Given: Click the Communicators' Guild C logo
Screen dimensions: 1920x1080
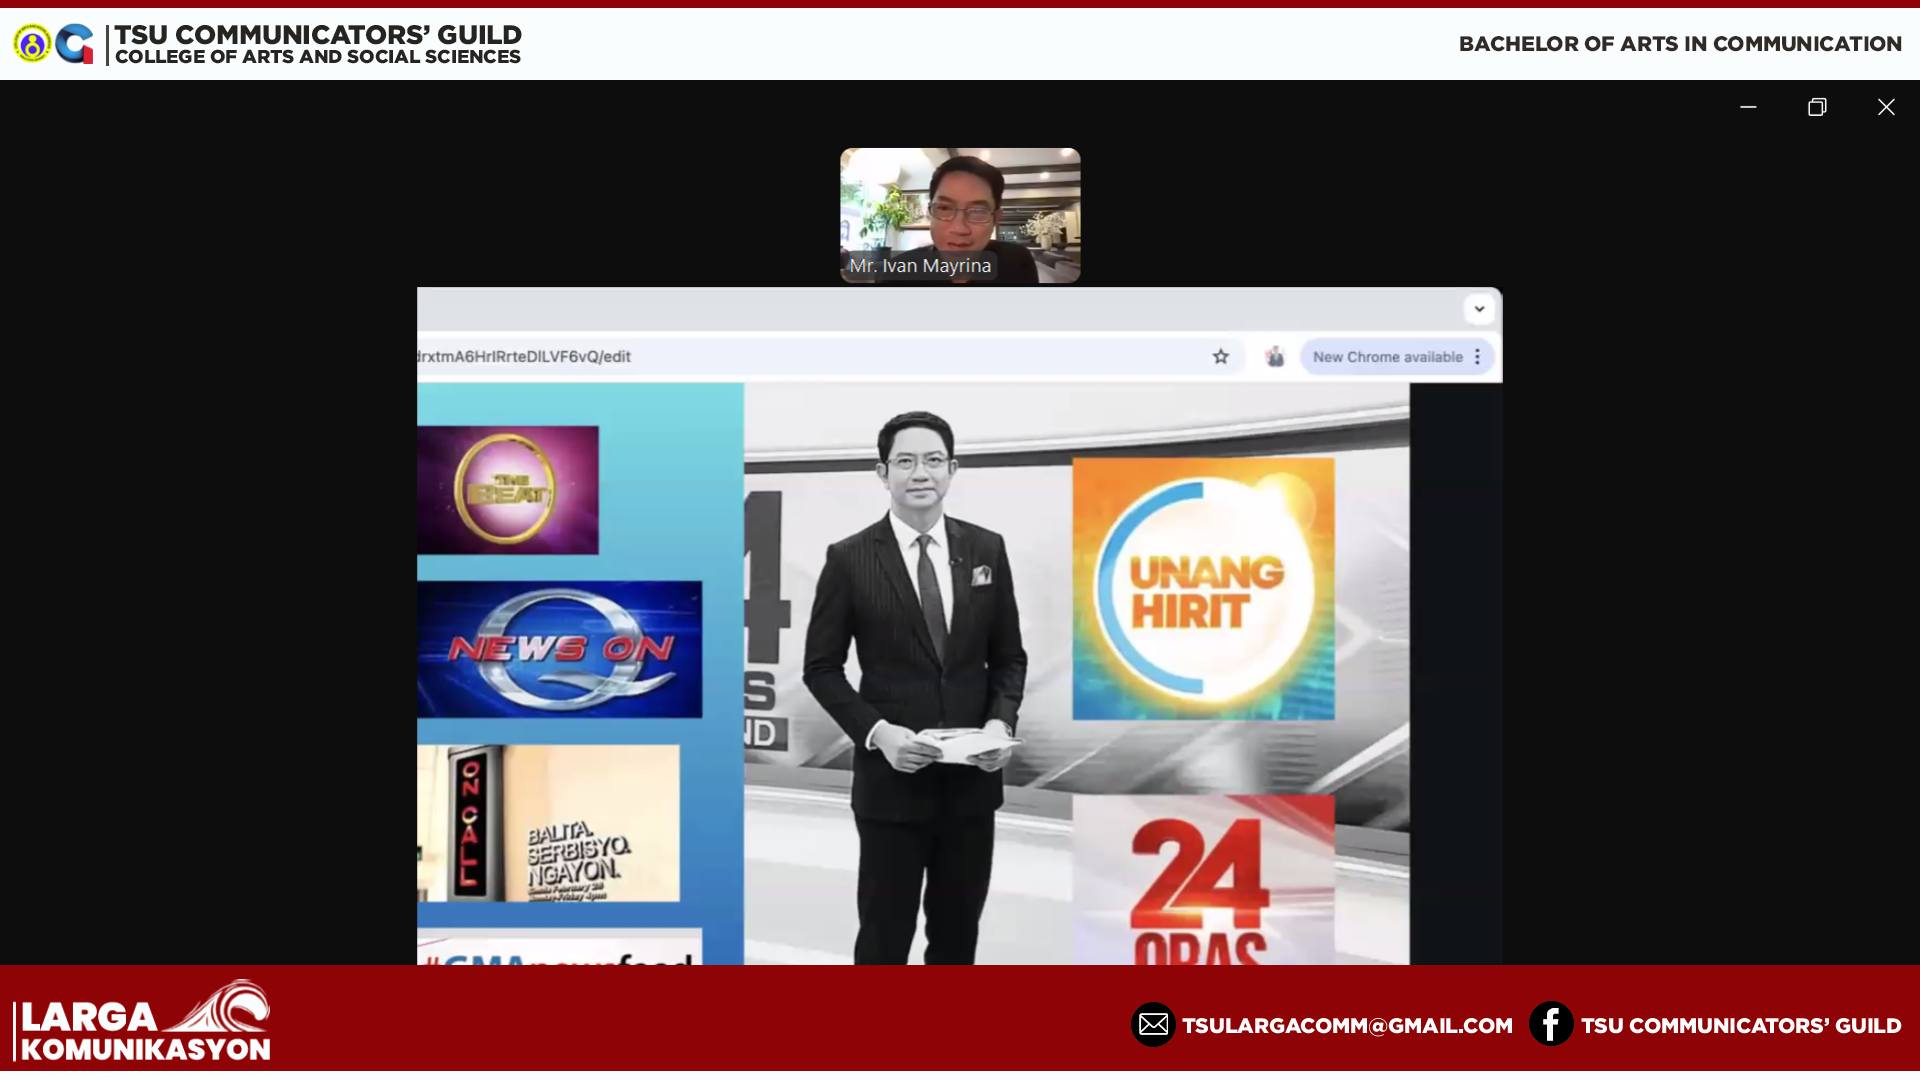Looking at the screenshot, I should 75,44.
